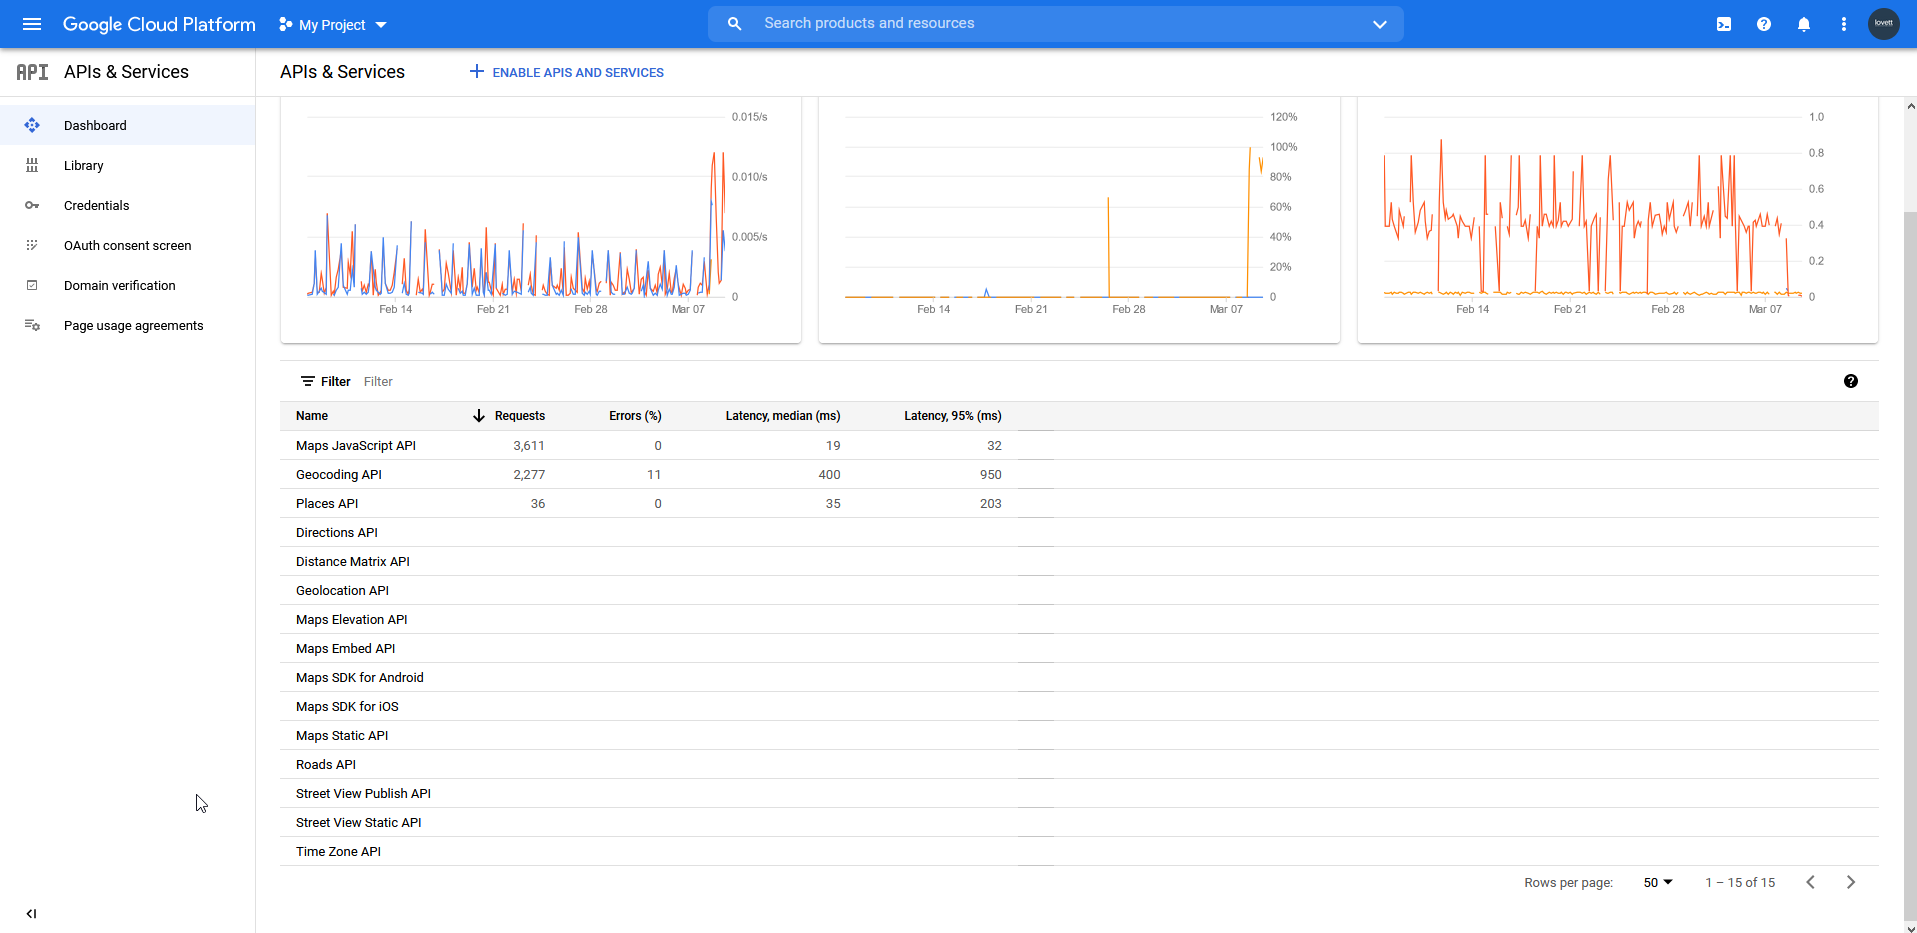This screenshot has width=1917, height=933.
Task: Open the My Project selector dropdown
Action: [333, 25]
